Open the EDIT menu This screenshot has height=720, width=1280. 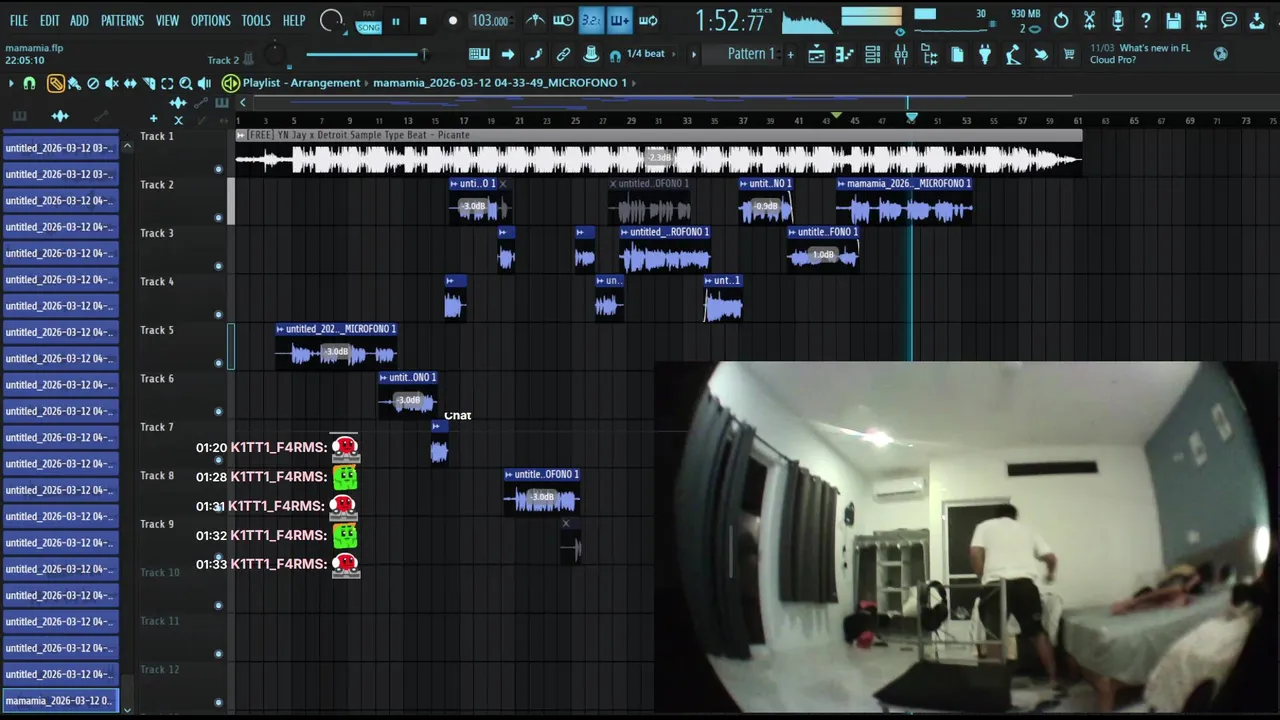pyautogui.click(x=49, y=20)
